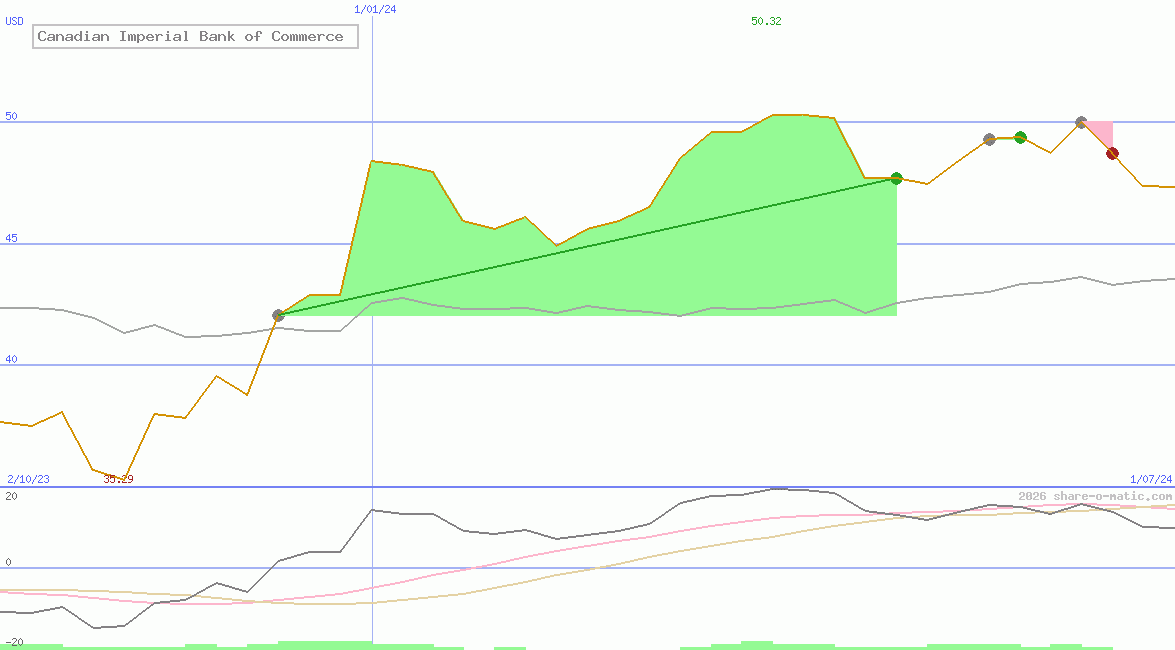
Task: Click the 20 indicator axis label
Action: pyautogui.click(x=11, y=496)
